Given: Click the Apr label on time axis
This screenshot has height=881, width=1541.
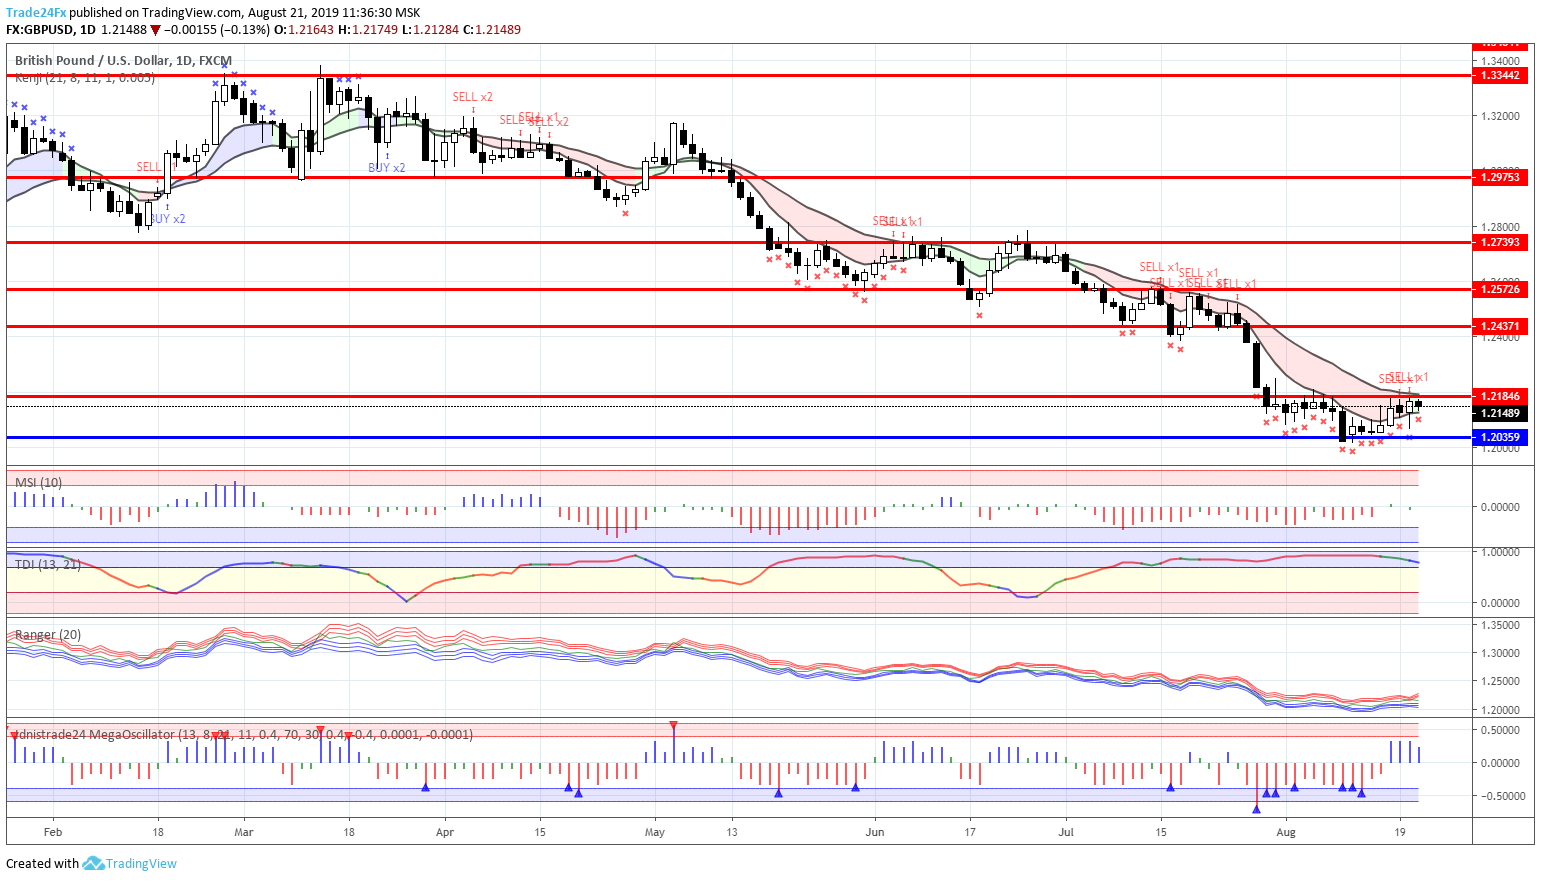Looking at the screenshot, I should (x=445, y=831).
